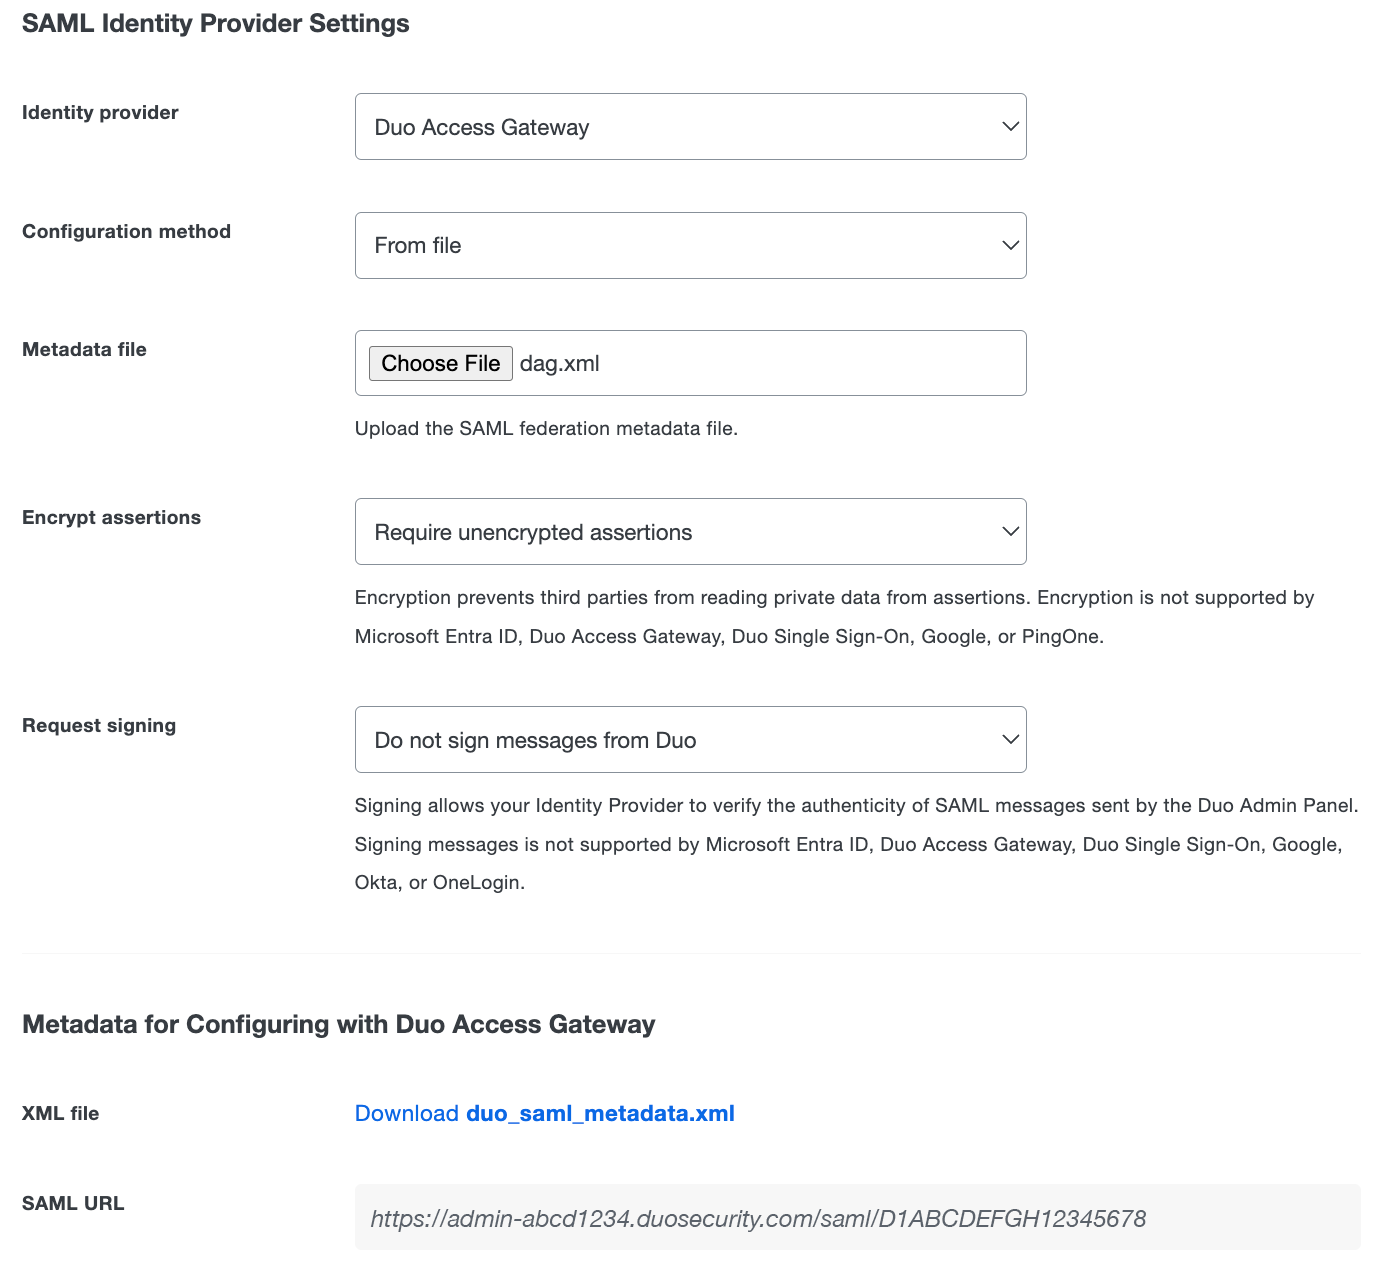This screenshot has height=1266, width=1374.
Task: Click the Do not sign messages selector
Action: [x=534, y=739]
